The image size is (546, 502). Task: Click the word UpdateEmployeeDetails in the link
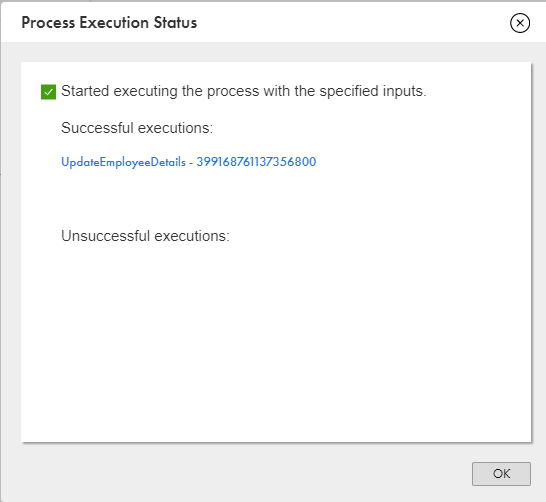coord(123,162)
